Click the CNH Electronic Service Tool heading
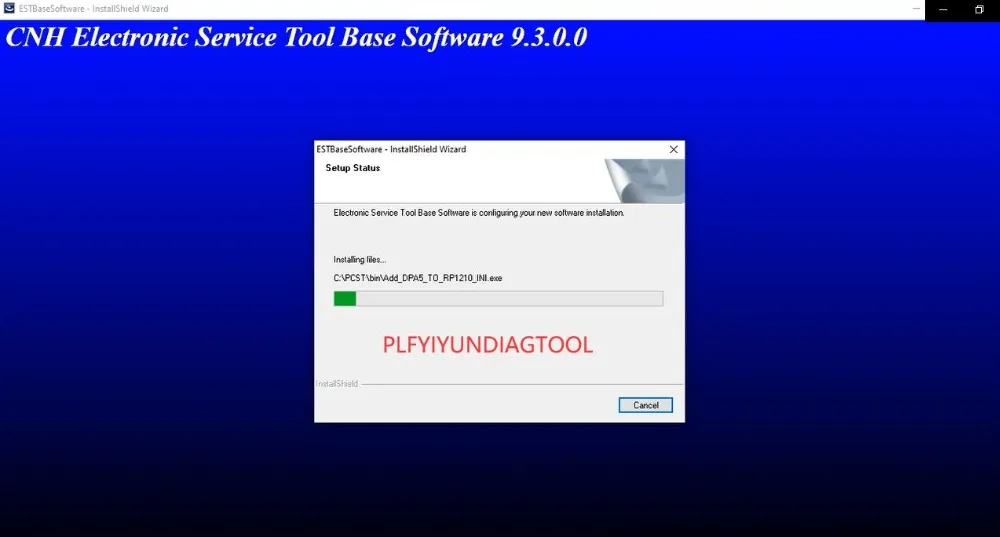The image size is (1000, 537). click(x=296, y=37)
